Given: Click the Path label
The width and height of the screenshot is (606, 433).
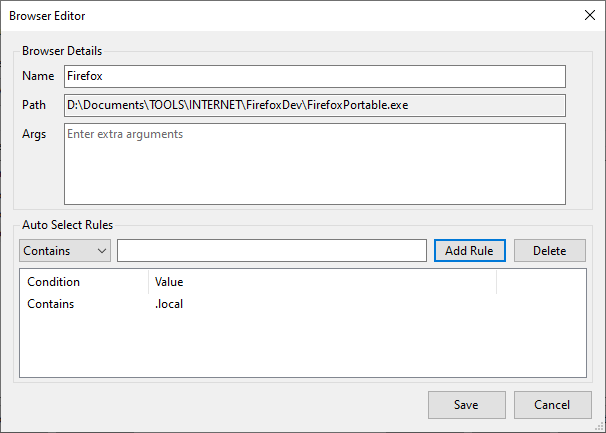Looking at the screenshot, I should tap(35, 105).
